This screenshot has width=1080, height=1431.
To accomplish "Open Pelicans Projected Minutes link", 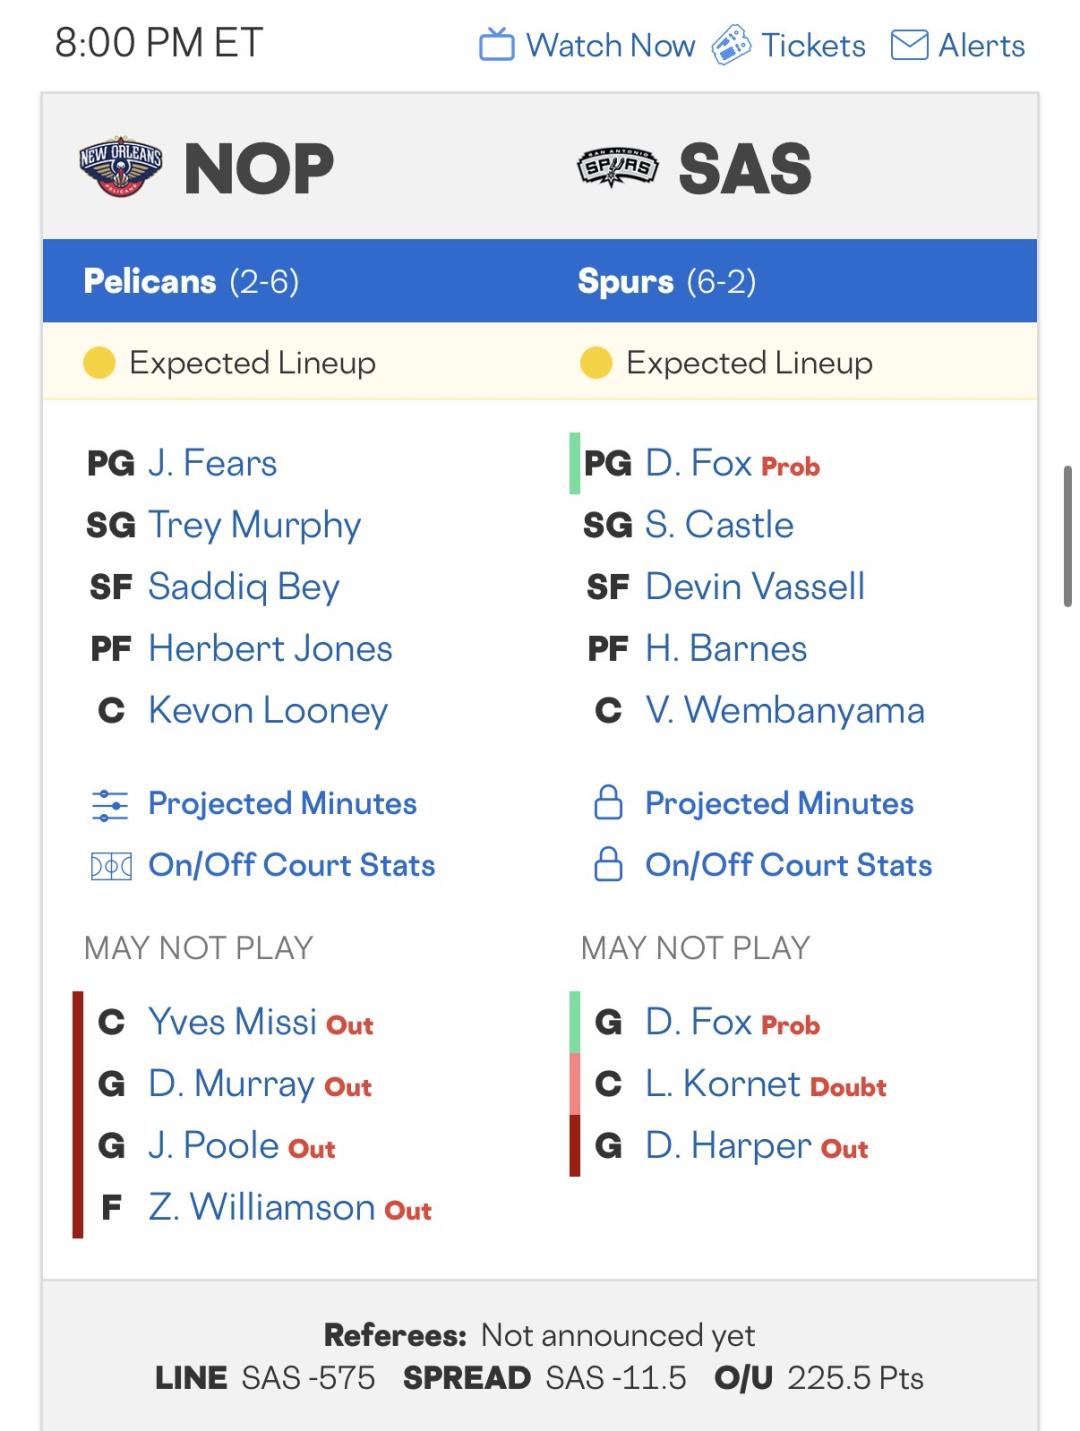I will 282,804.
